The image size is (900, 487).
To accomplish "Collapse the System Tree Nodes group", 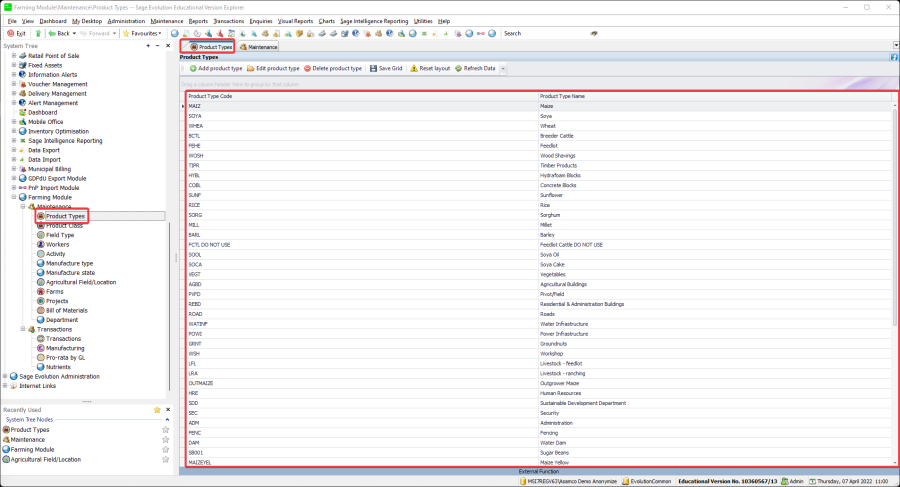I will [165, 420].
